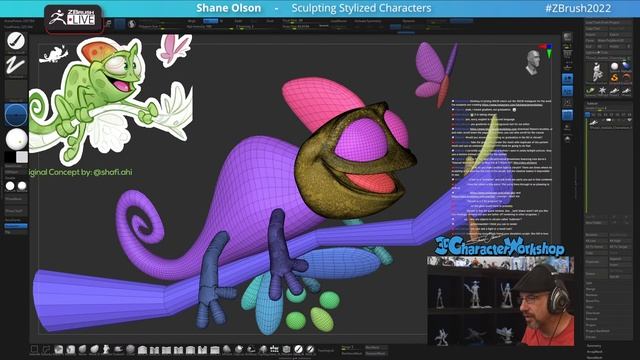The width and height of the screenshot is (640, 360).
Task: Select the star-shaped PolyMesh3D tool icon
Action: pos(602,90)
